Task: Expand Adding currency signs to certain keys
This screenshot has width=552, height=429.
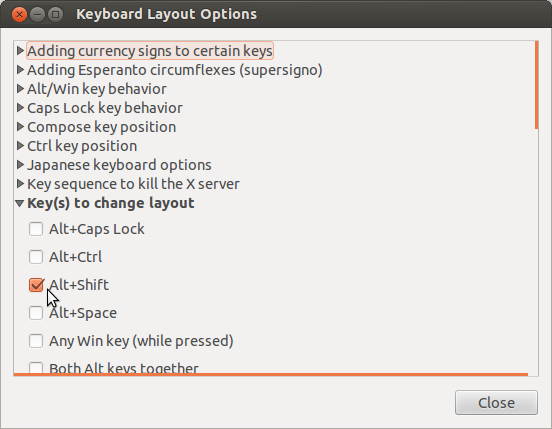Action: tap(20, 51)
